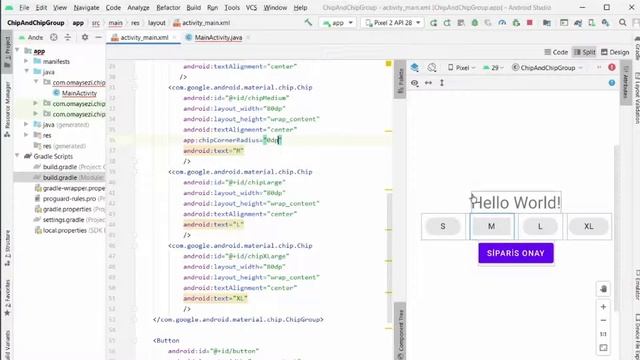
Task: Select build.gradle (Module) in tree
Action: click(x=60, y=177)
